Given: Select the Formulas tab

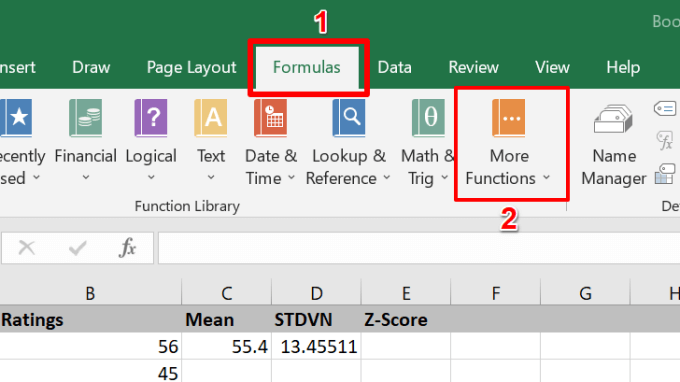Looking at the screenshot, I should click(307, 67).
